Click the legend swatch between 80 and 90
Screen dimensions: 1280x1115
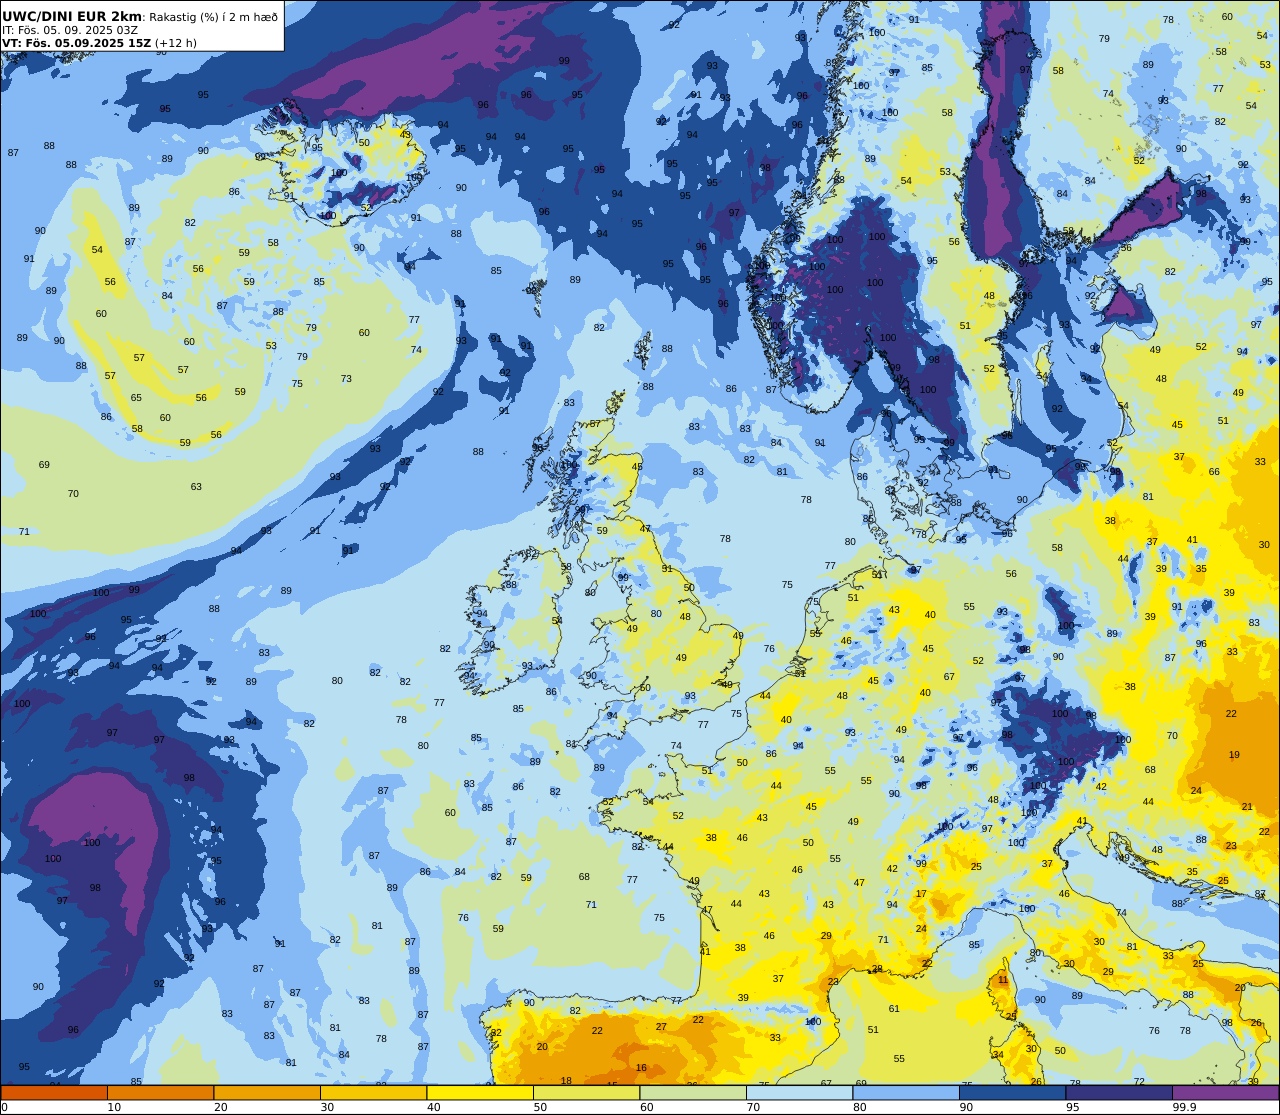(x=906, y=1092)
